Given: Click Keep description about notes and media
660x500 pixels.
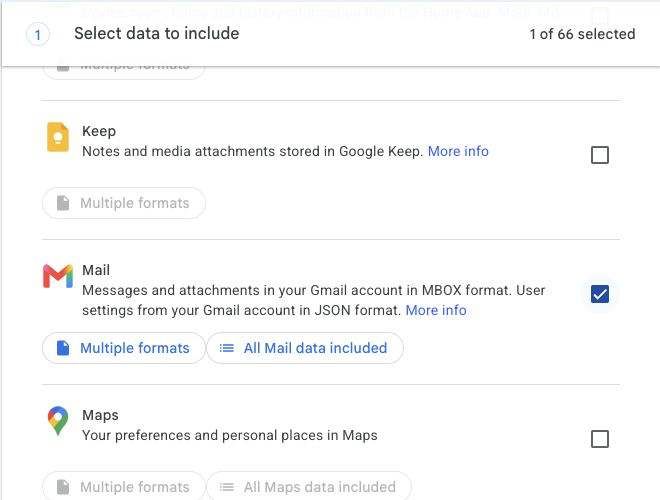Looking at the screenshot, I should point(253,151).
